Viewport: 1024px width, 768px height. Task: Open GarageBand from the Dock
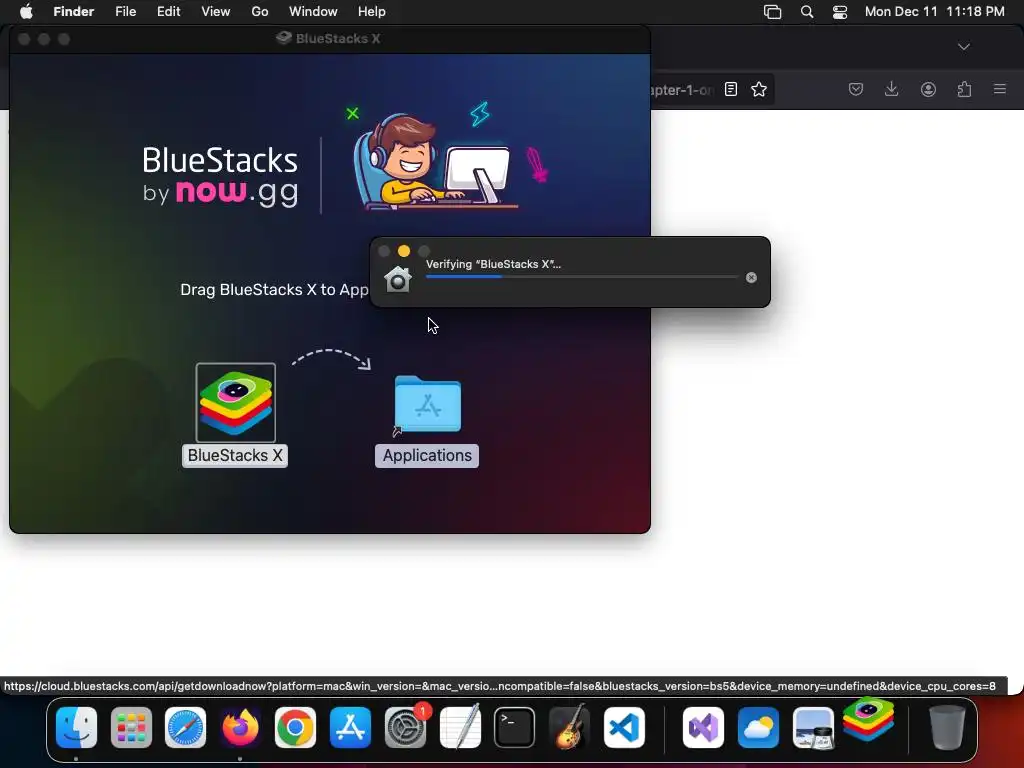tap(569, 727)
